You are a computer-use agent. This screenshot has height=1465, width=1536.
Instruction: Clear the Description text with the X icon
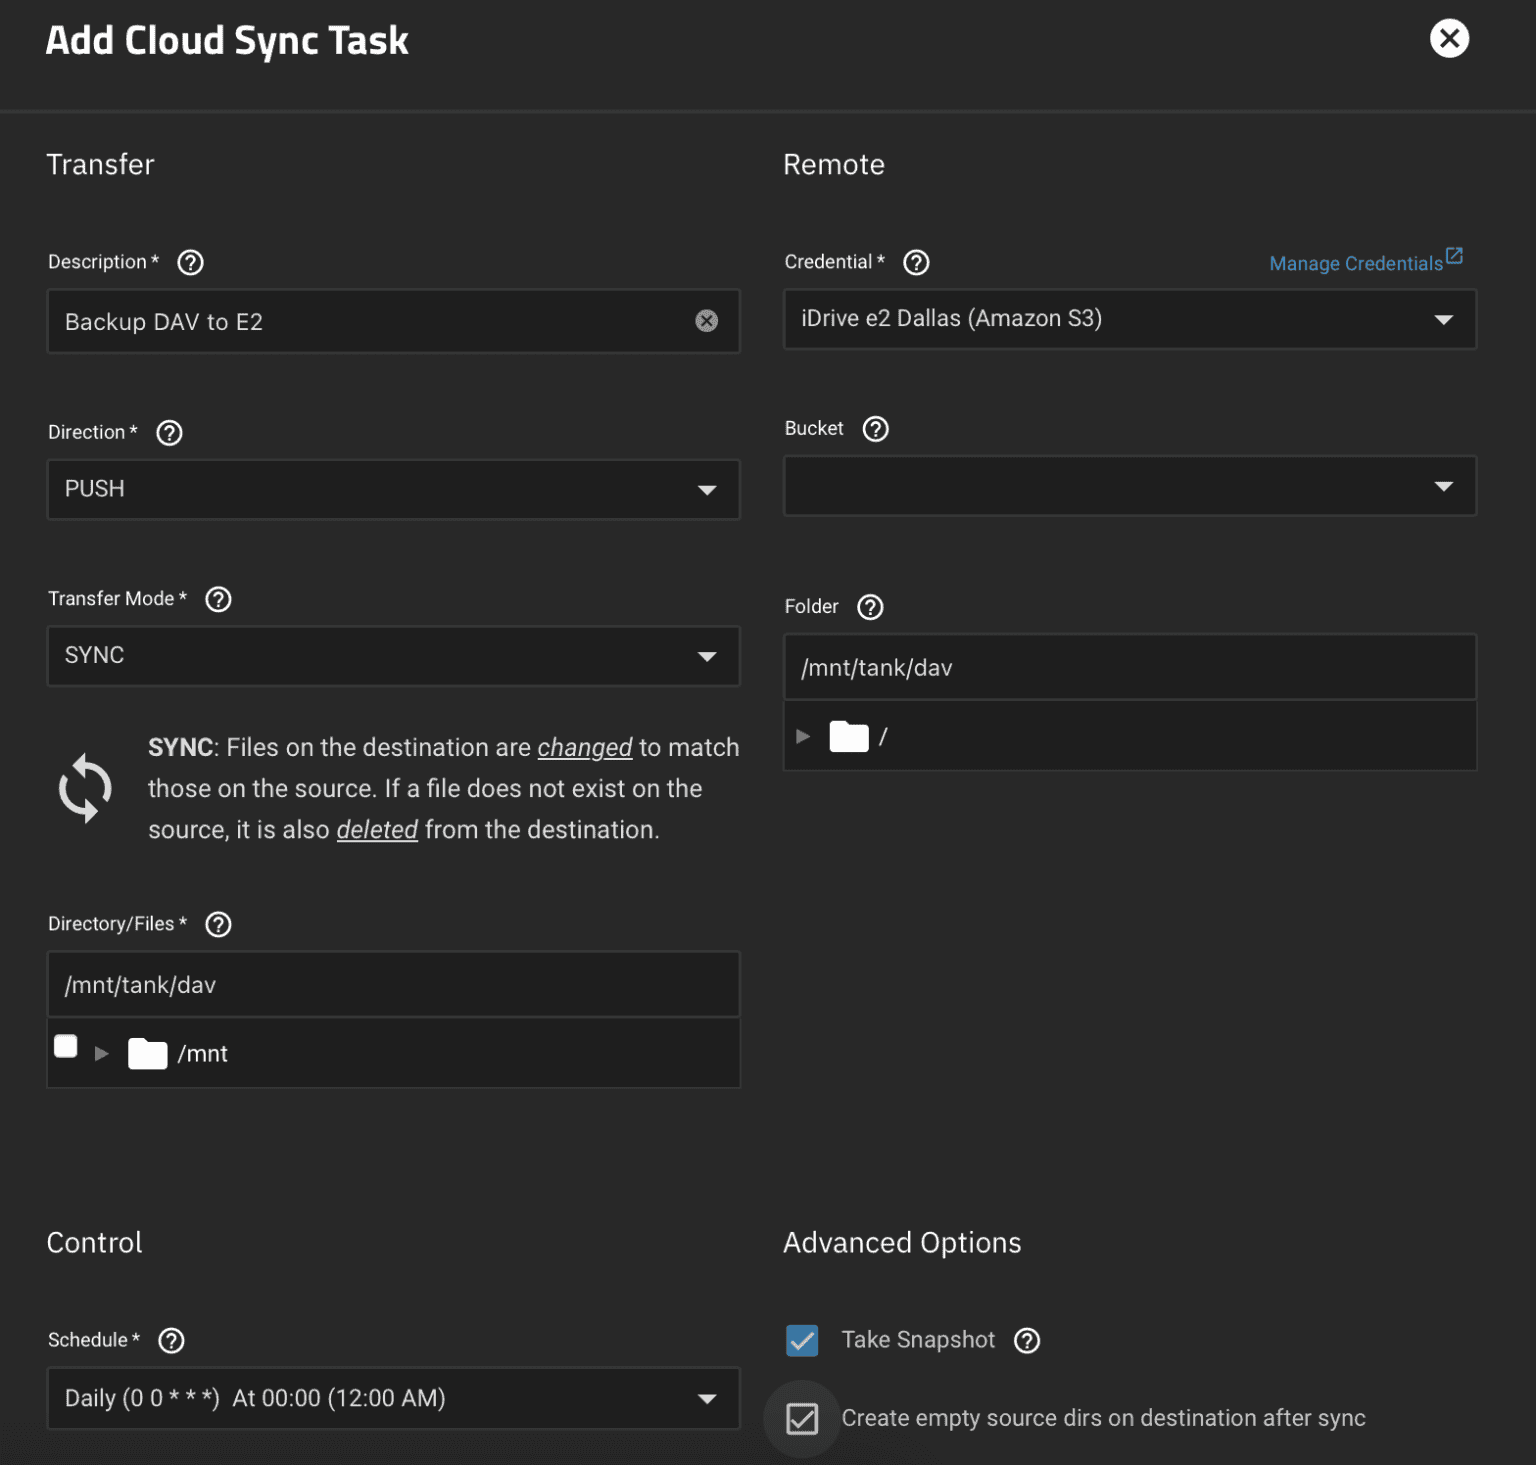(x=706, y=321)
